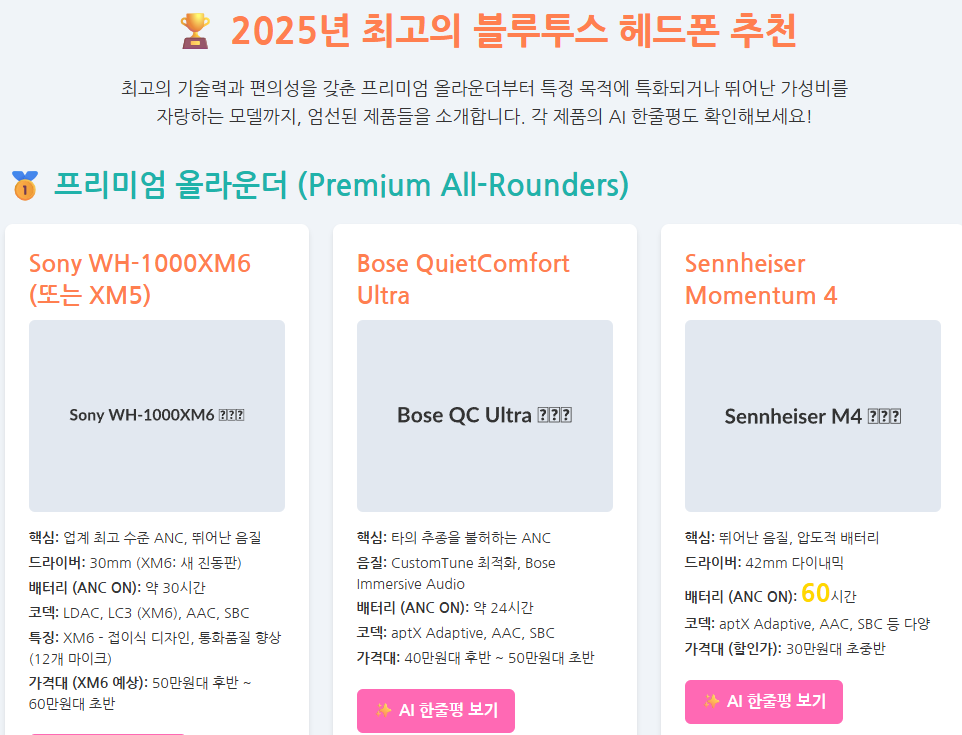Click the medal icon next to 프리미엄 올라운더
962x735 pixels.
coord(25,185)
